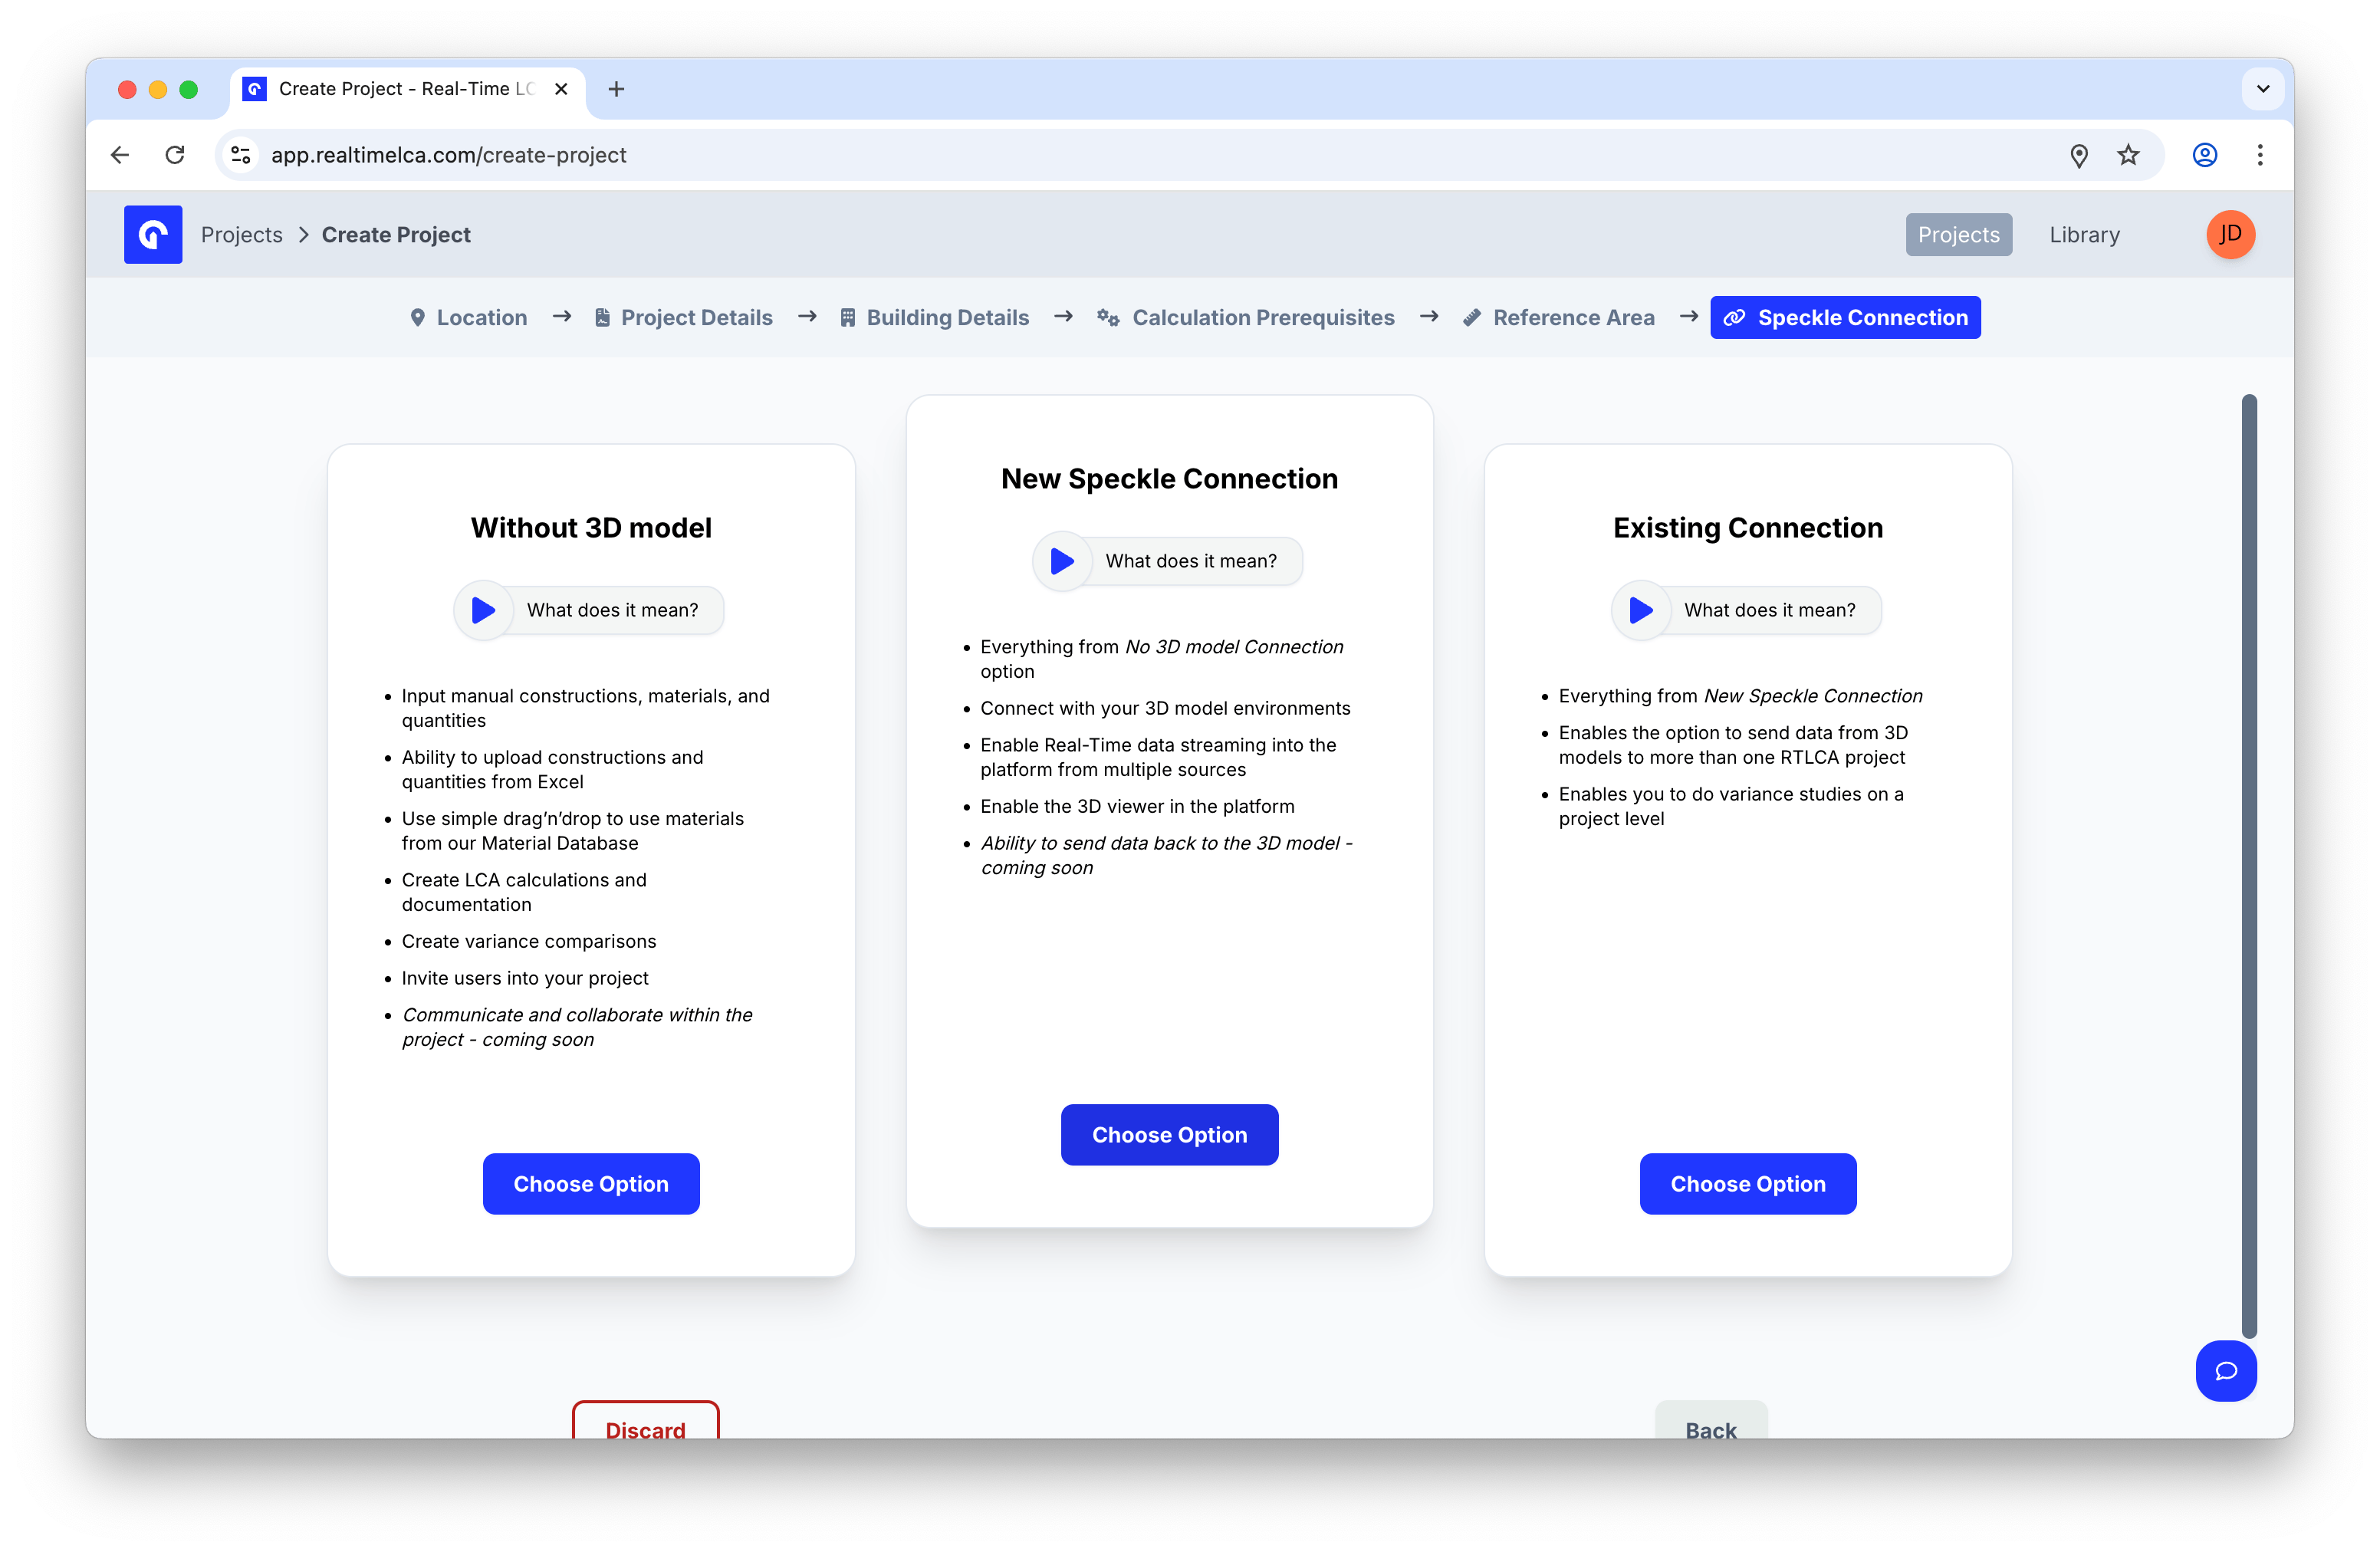Click 'Communicate and collaborate within the project' bullet
The height and width of the screenshot is (1552, 2380).
click(x=577, y=1027)
